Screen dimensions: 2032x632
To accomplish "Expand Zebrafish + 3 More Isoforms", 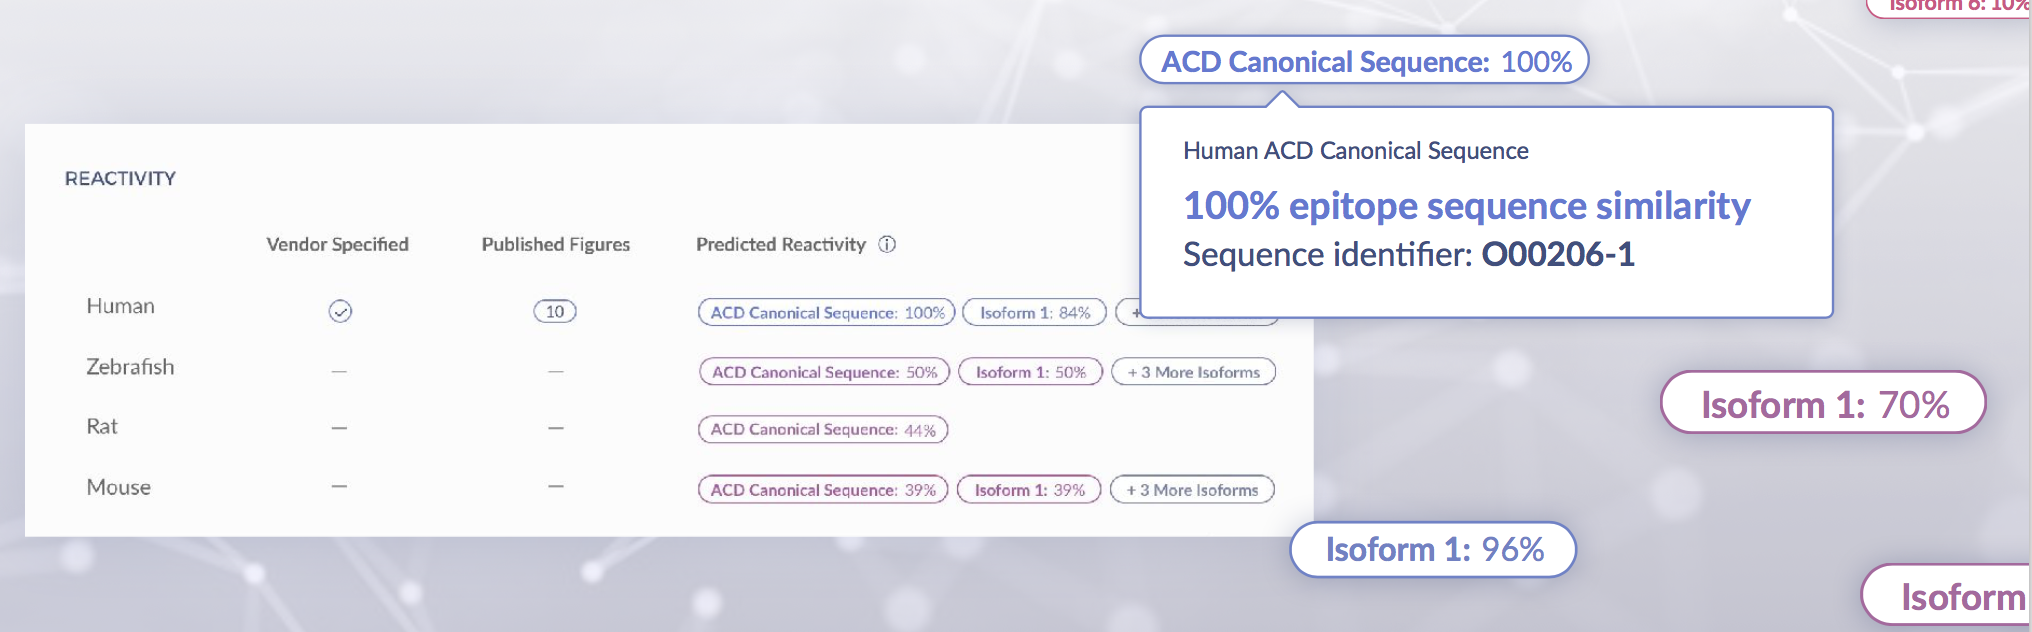I will pyautogui.click(x=1194, y=372).
